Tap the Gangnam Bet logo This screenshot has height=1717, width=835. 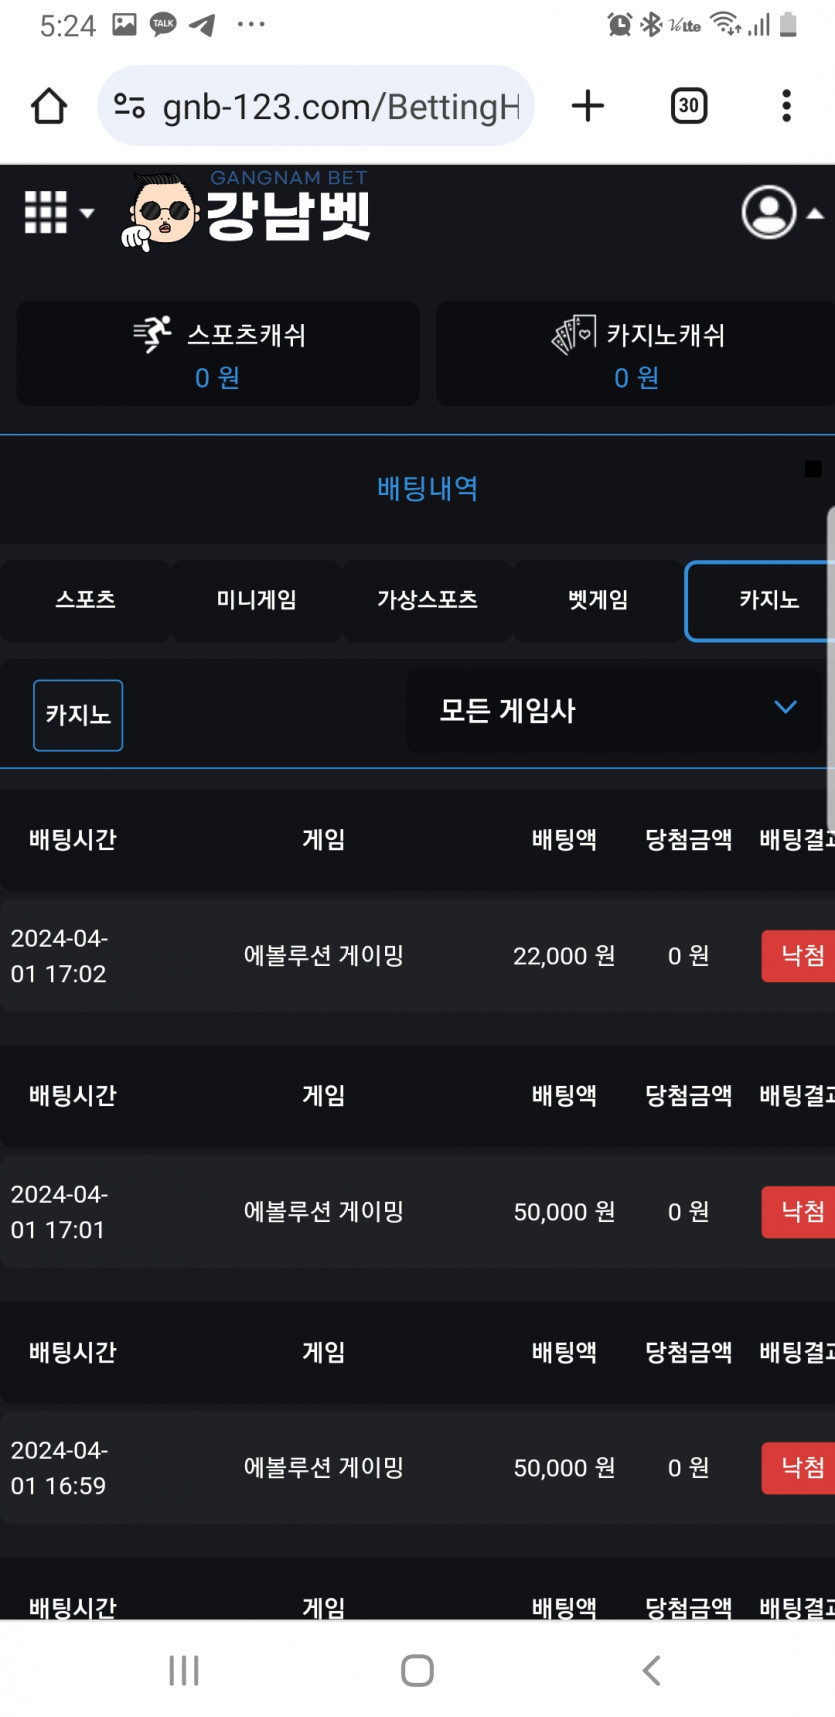tap(246, 210)
